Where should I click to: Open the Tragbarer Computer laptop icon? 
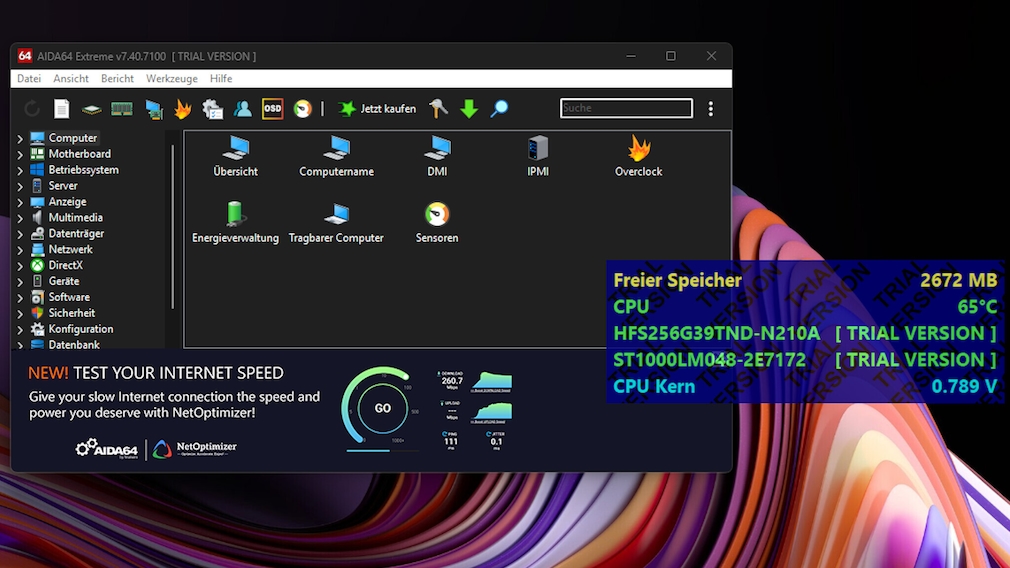336,215
